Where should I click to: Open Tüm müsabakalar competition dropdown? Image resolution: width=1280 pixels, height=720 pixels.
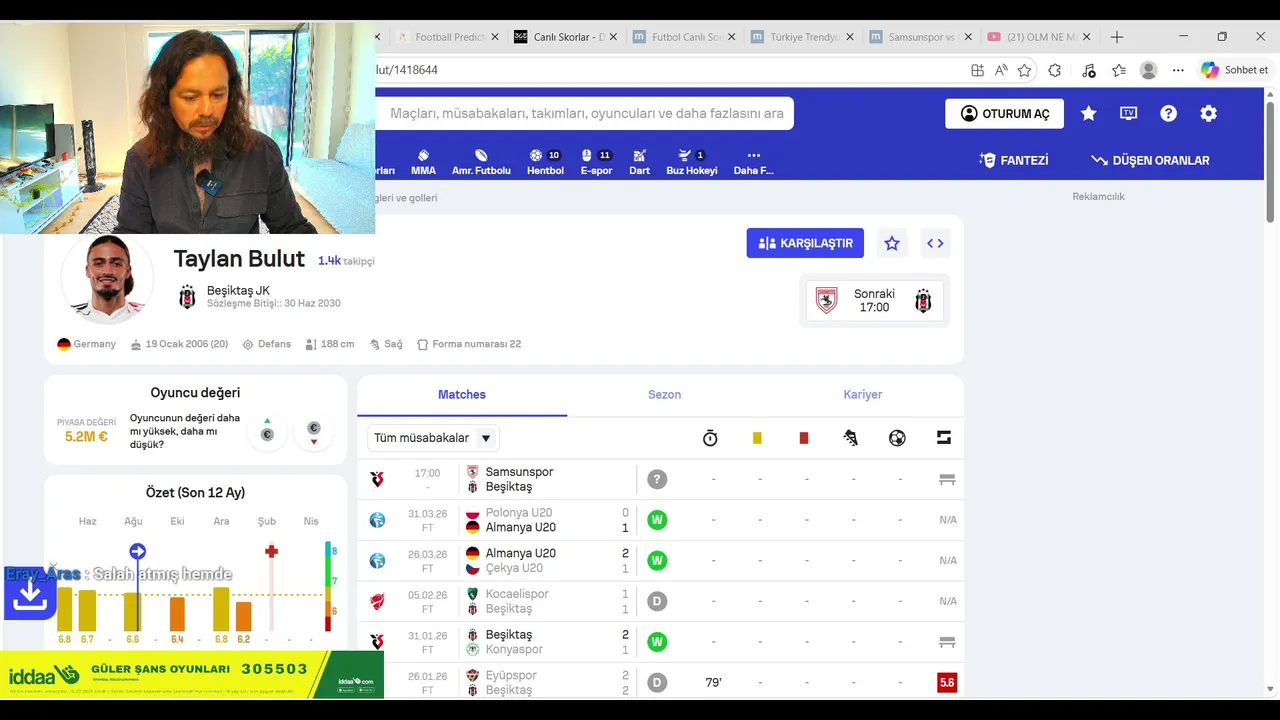[434, 438]
